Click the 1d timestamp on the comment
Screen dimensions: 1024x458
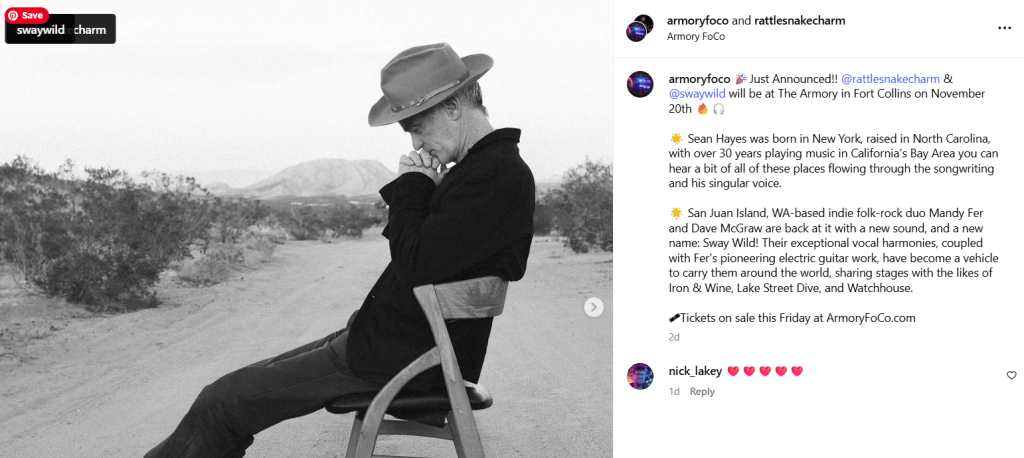click(x=674, y=391)
